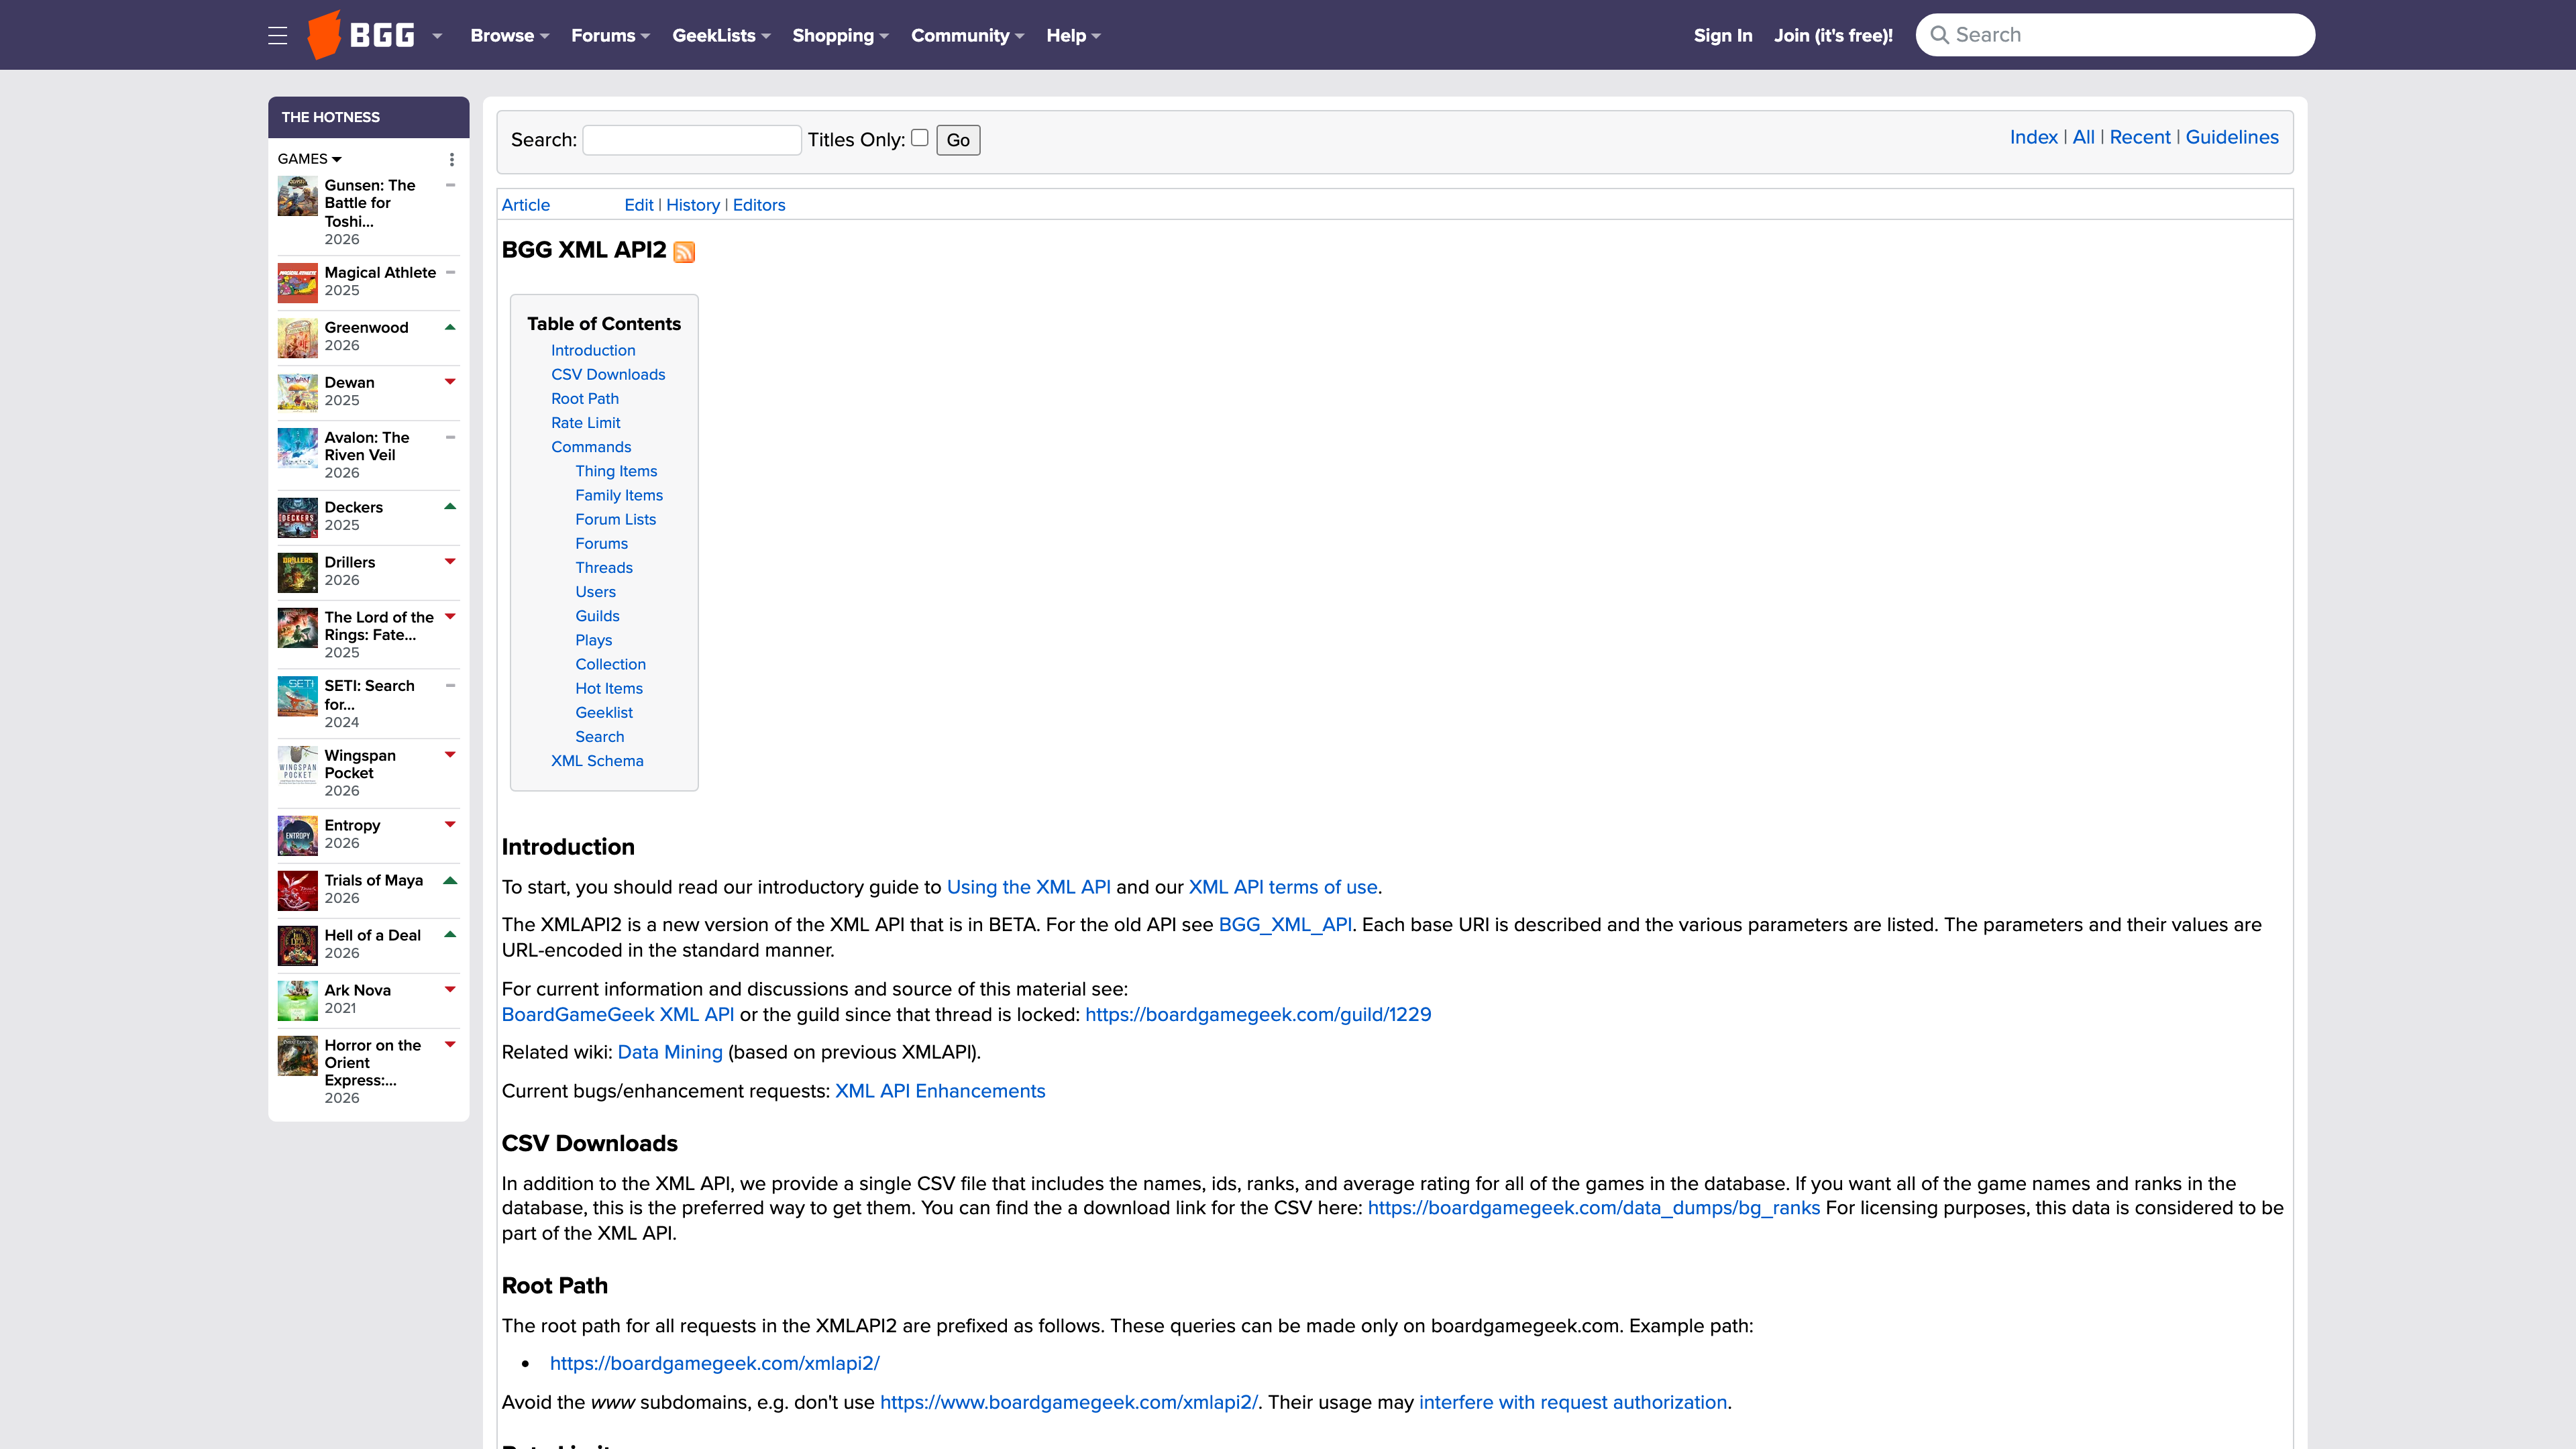
Task: Click the red down arrow beside Dewan
Action: click(x=450, y=382)
